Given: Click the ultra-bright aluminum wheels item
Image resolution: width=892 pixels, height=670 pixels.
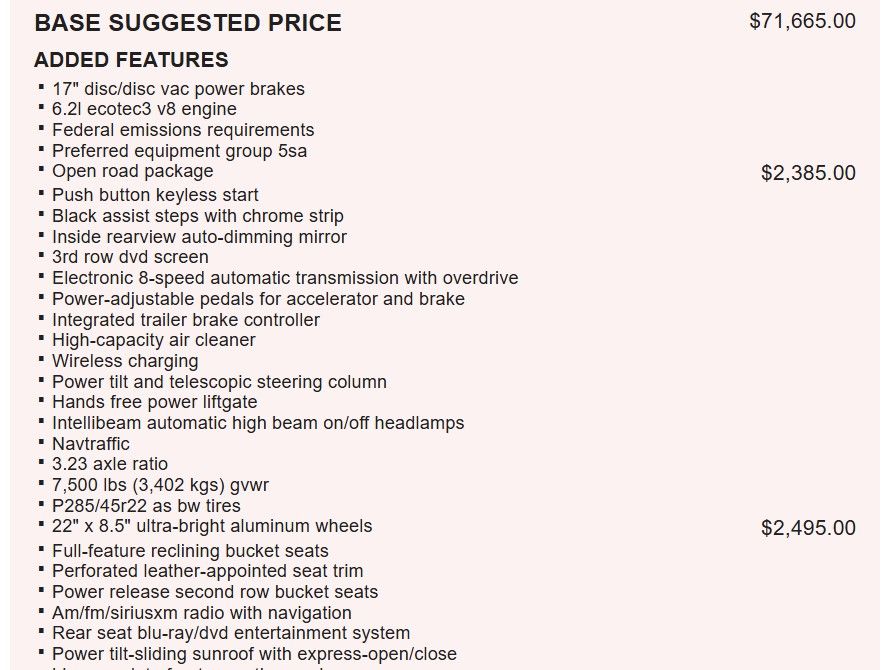Looking at the screenshot, I should [x=212, y=526].
